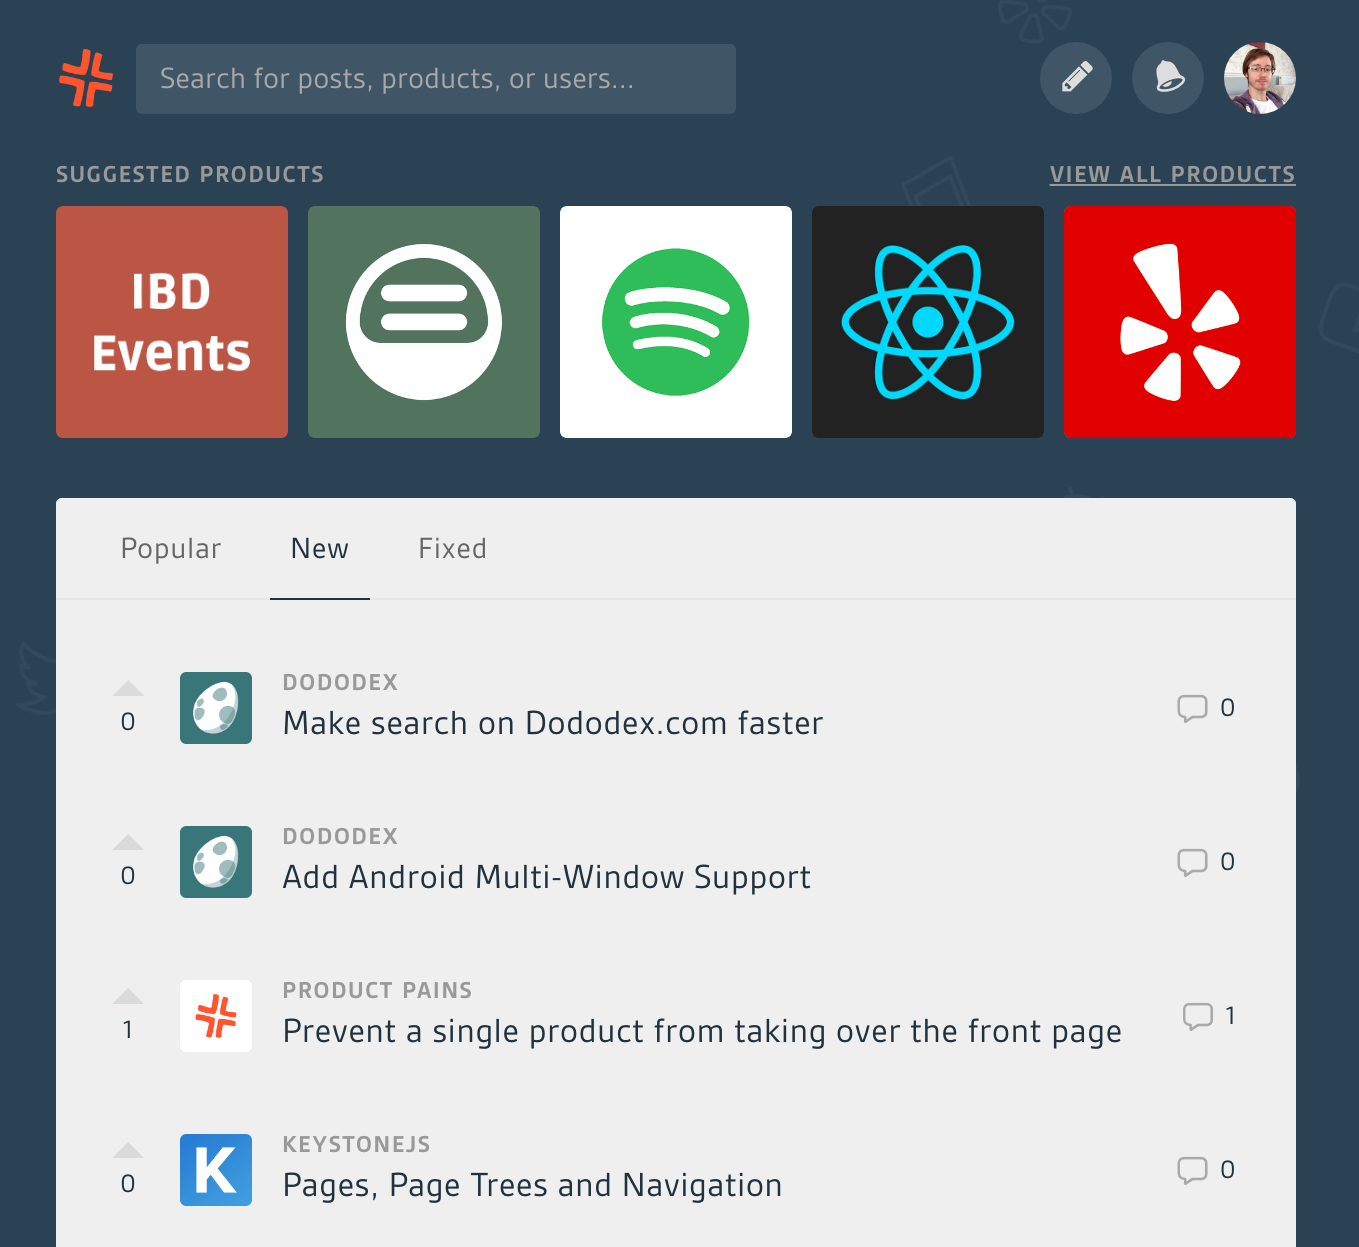The height and width of the screenshot is (1247, 1359).
Task: Click the PRODUCT PAINS product label
Action: pos(377,991)
